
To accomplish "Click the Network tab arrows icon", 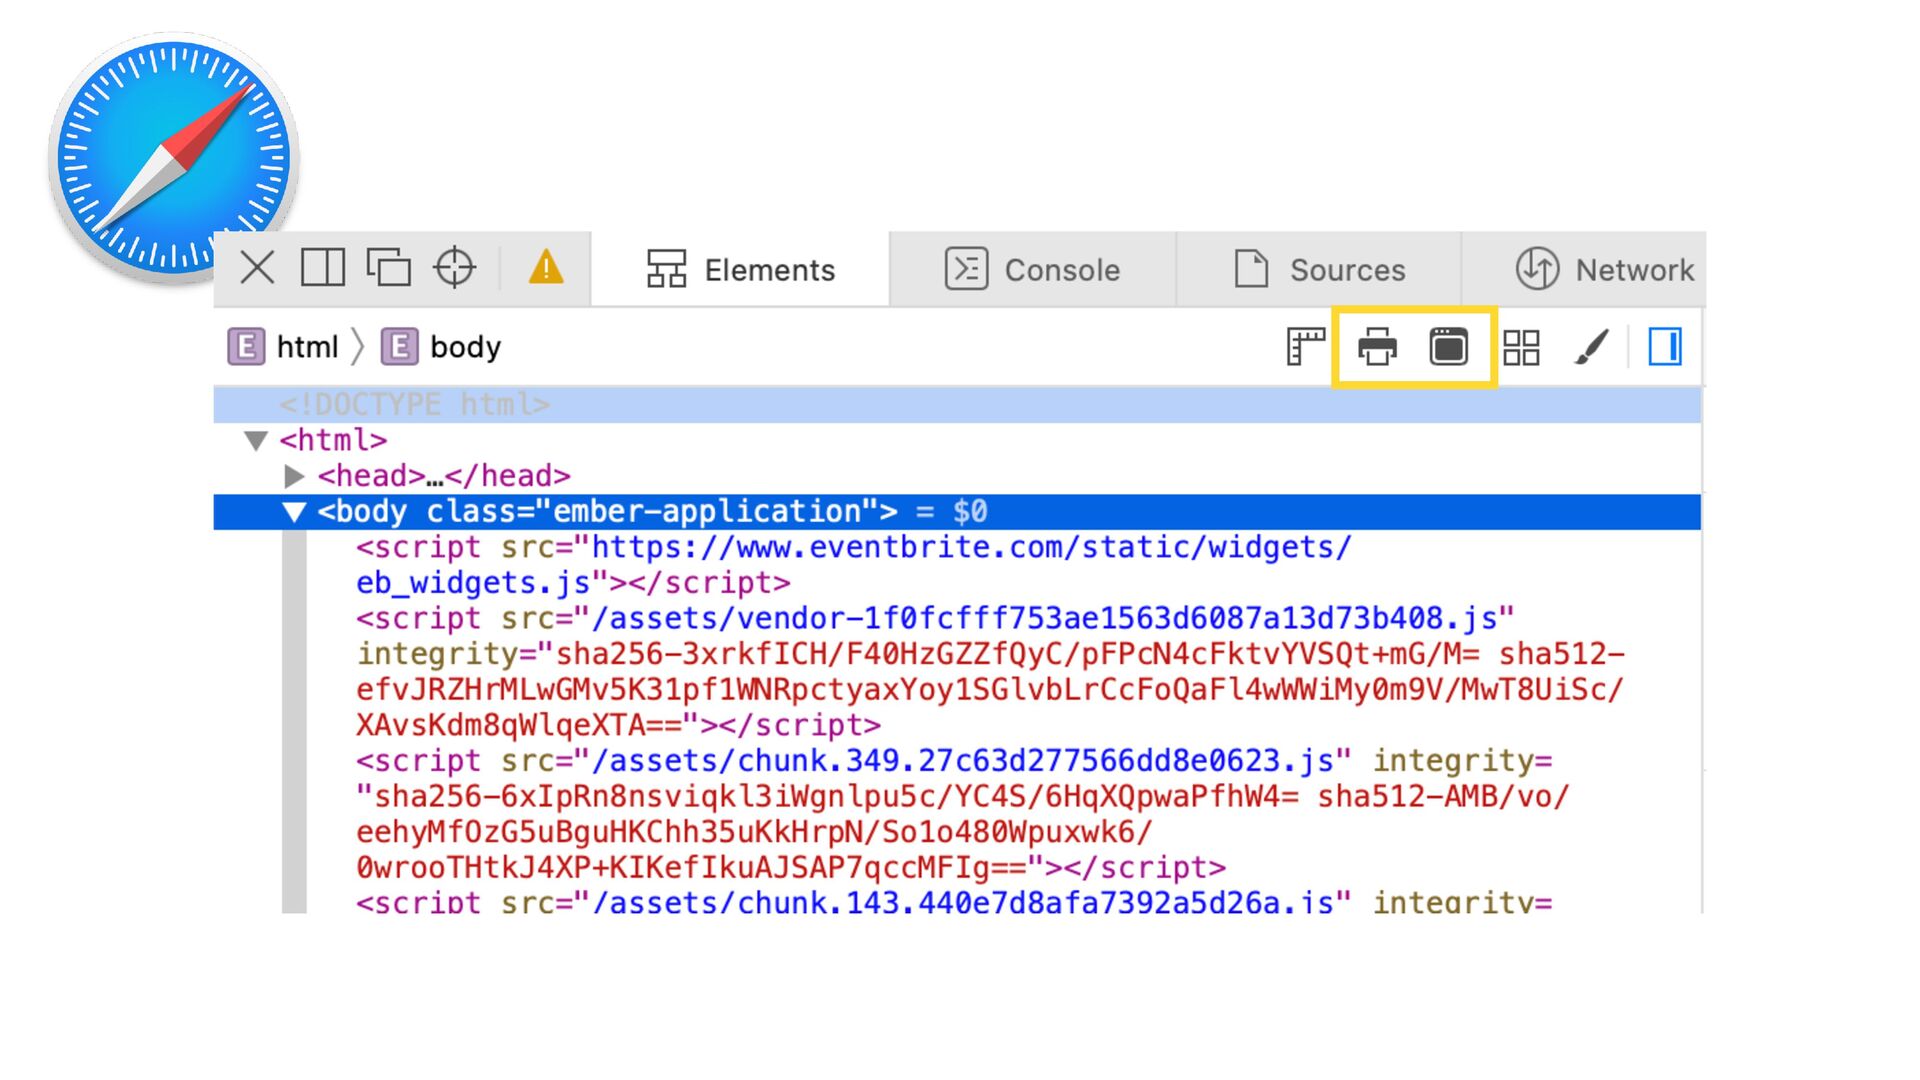I will pos(1537,269).
